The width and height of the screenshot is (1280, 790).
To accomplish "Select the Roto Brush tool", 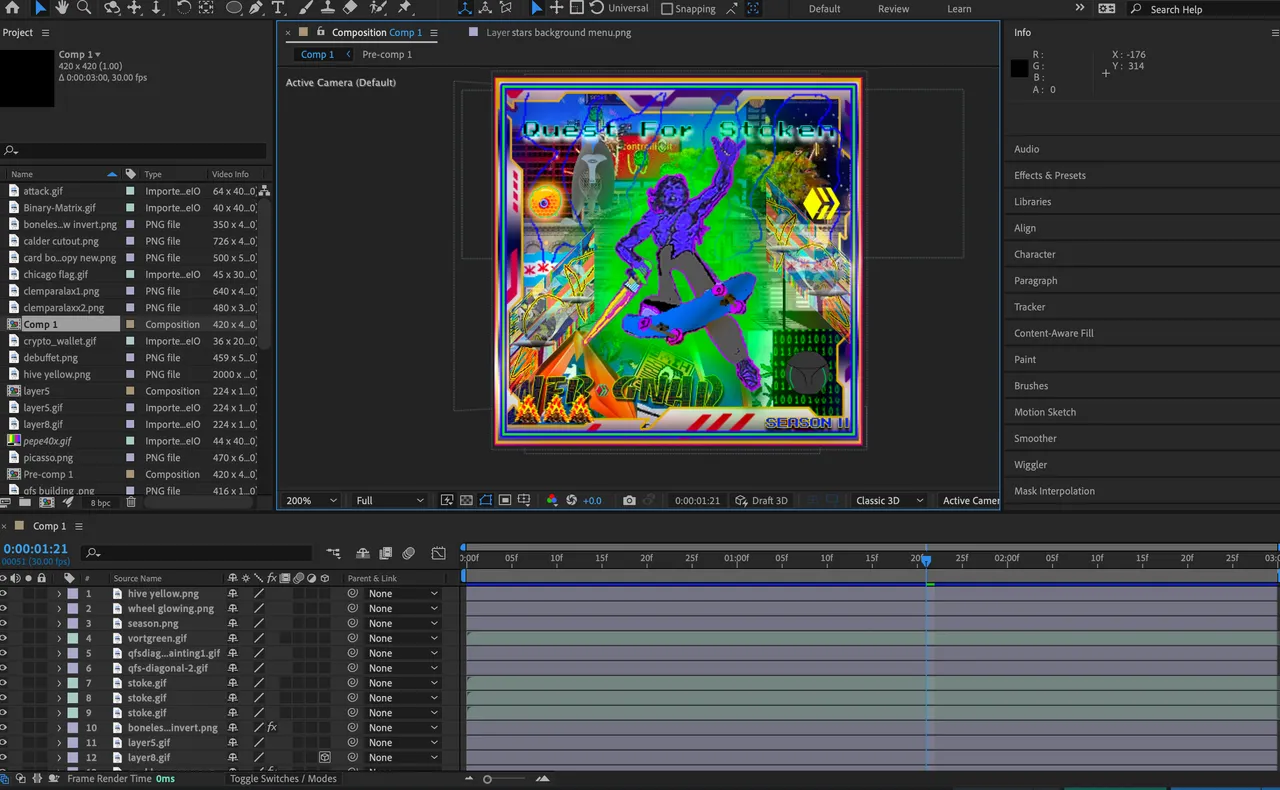I will [x=378, y=8].
